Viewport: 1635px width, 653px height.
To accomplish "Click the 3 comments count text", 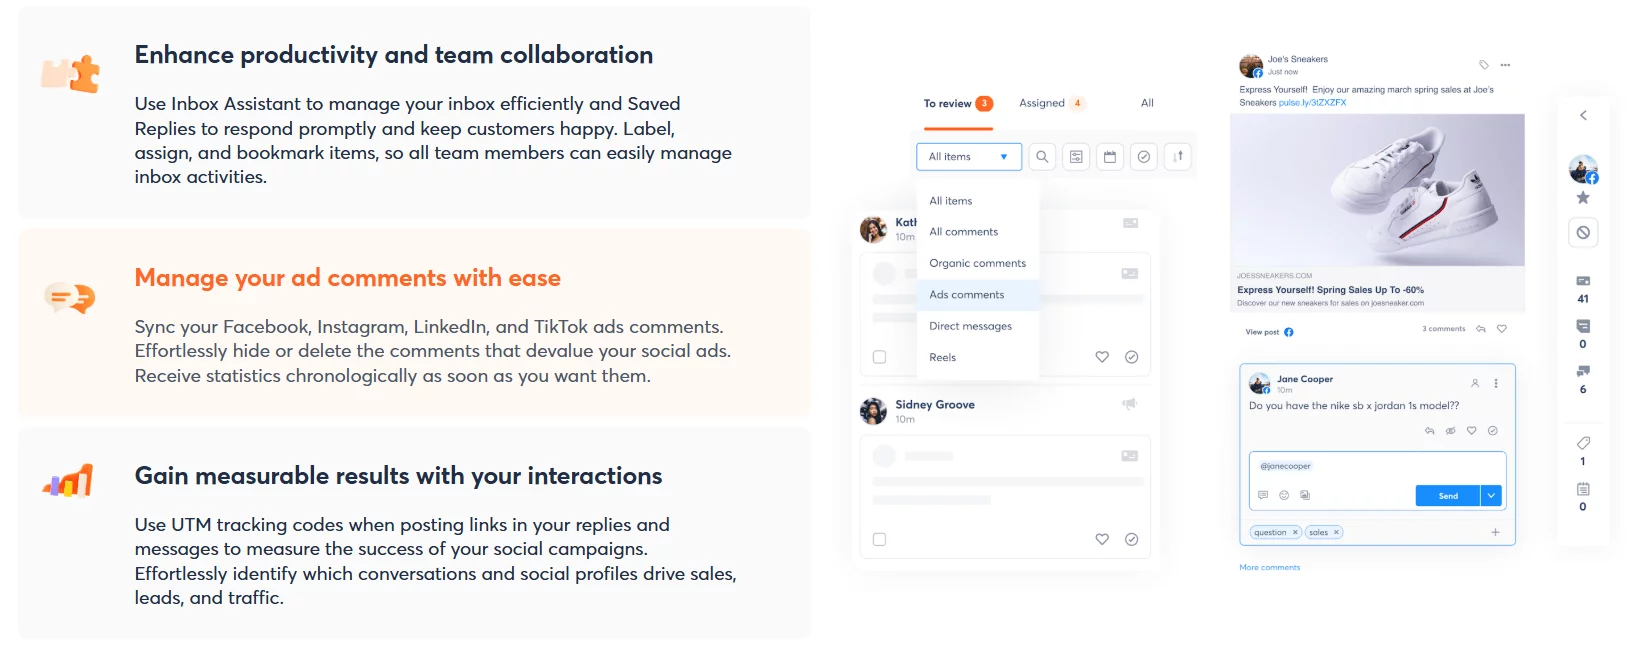I will tap(1443, 329).
